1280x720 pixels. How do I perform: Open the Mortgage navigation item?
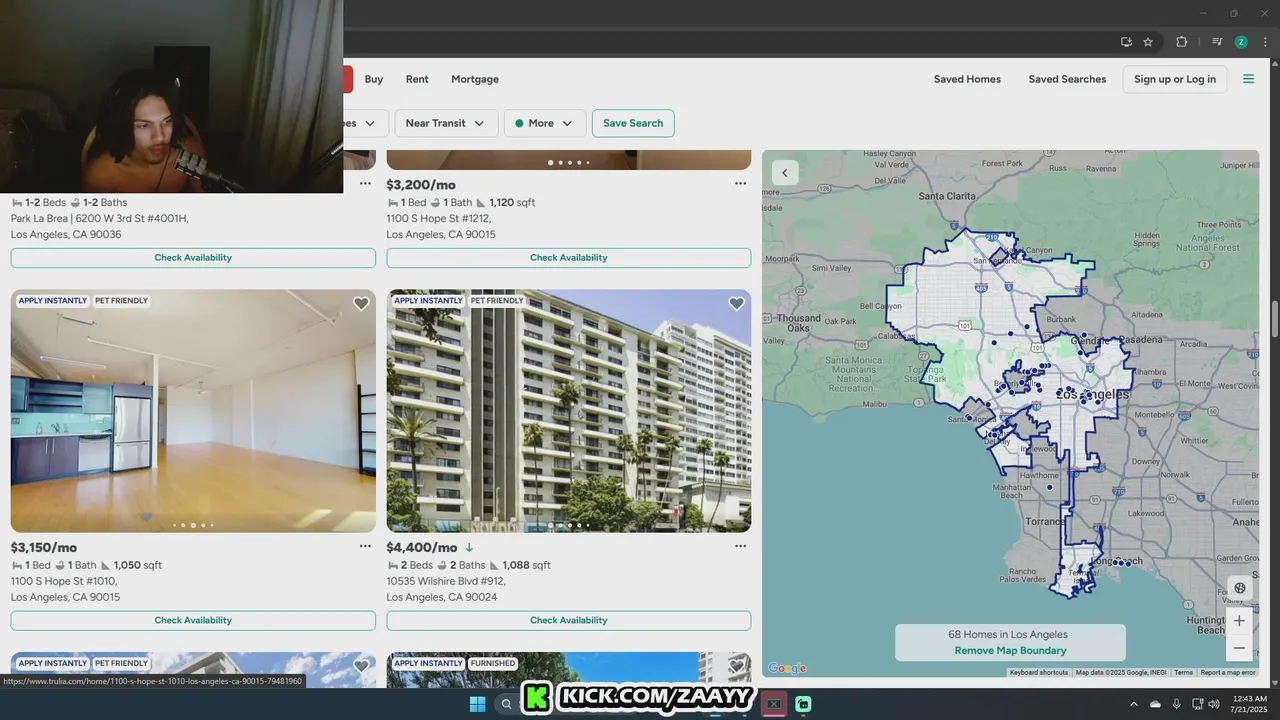475,79
